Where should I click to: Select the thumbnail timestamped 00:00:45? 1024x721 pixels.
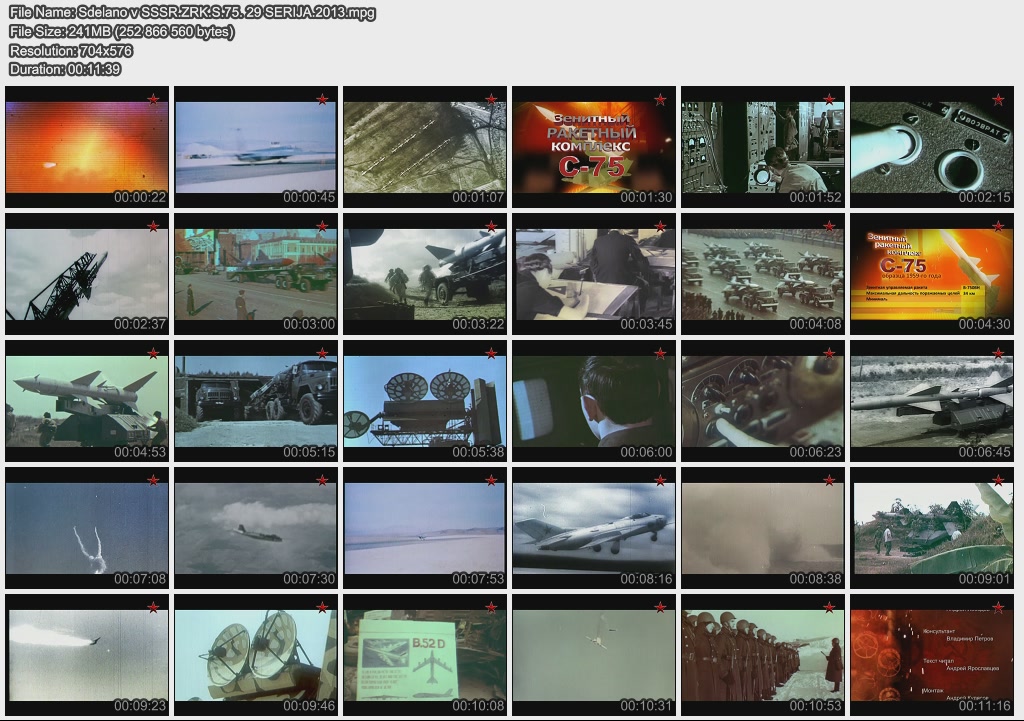[256, 146]
